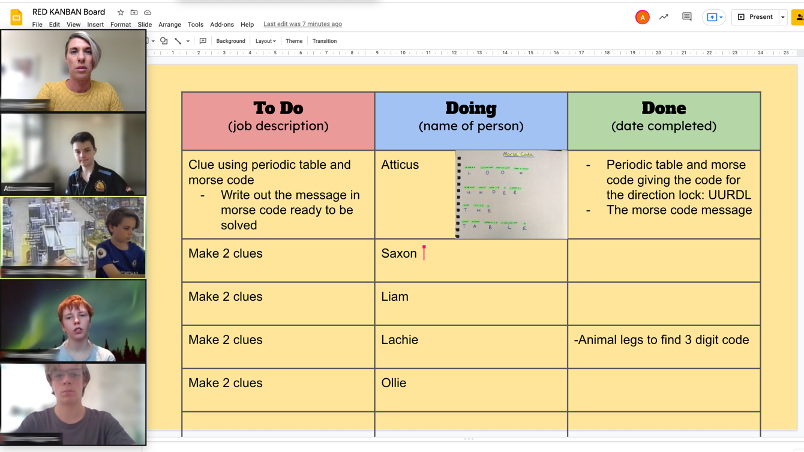
Task: Select the Shape tool in the toolbar
Action: pyautogui.click(x=164, y=41)
